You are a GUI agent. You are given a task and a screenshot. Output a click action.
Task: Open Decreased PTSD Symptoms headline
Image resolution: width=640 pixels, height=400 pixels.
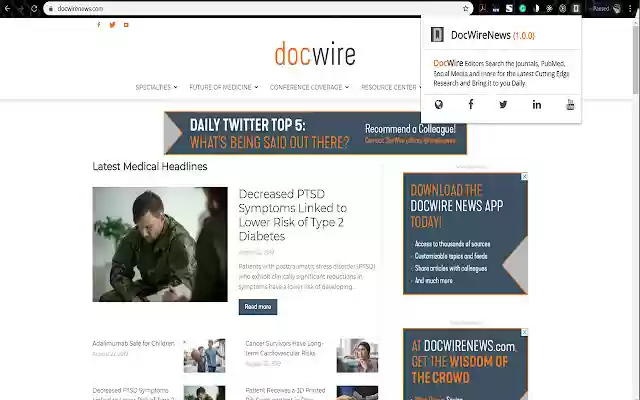[x=293, y=215]
